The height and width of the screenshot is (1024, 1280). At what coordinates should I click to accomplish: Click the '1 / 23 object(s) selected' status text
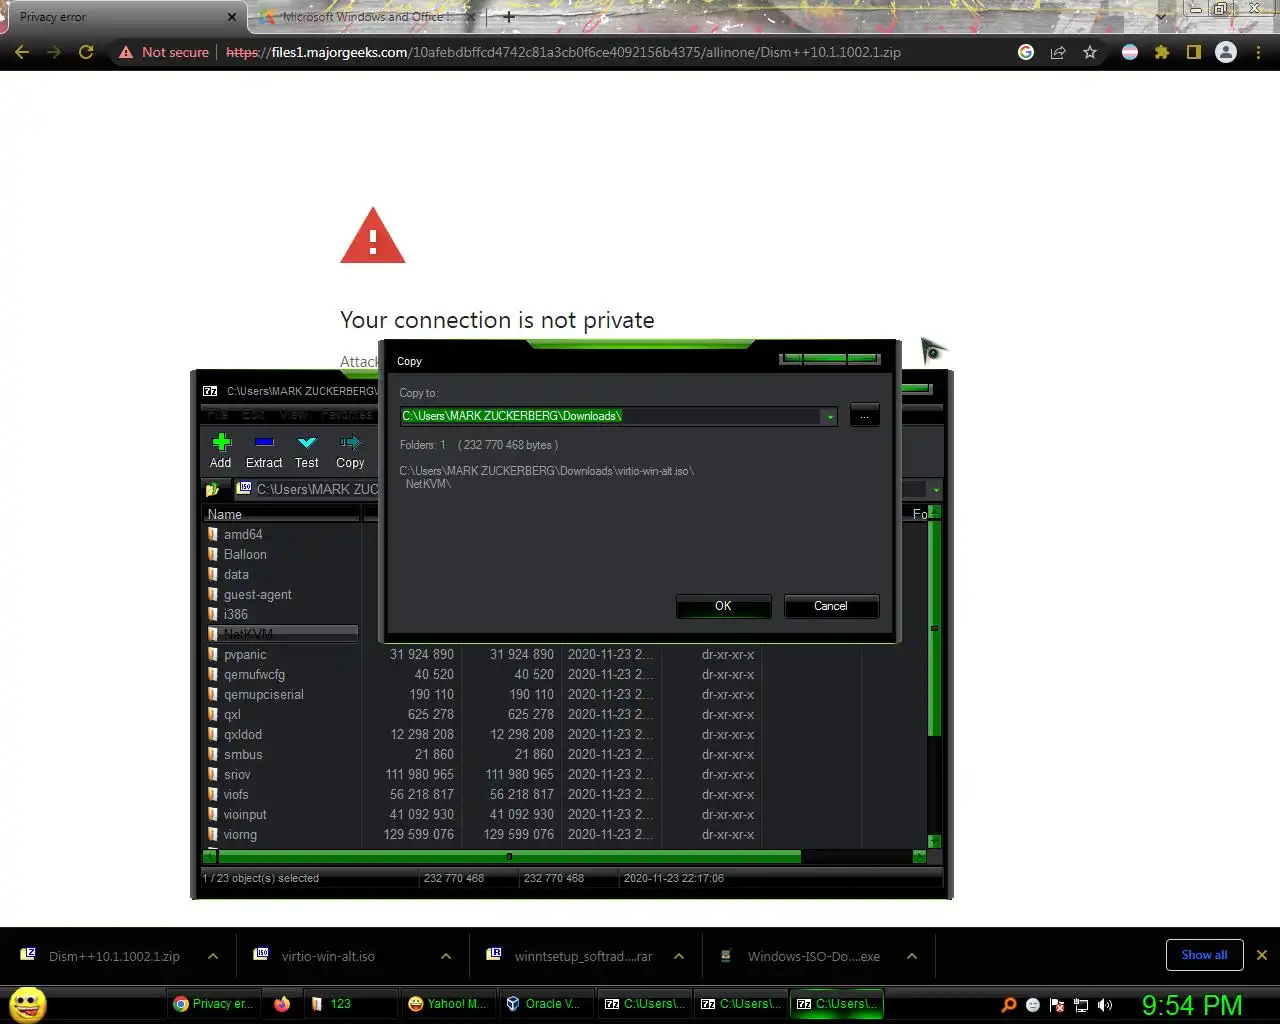(261, 878)
